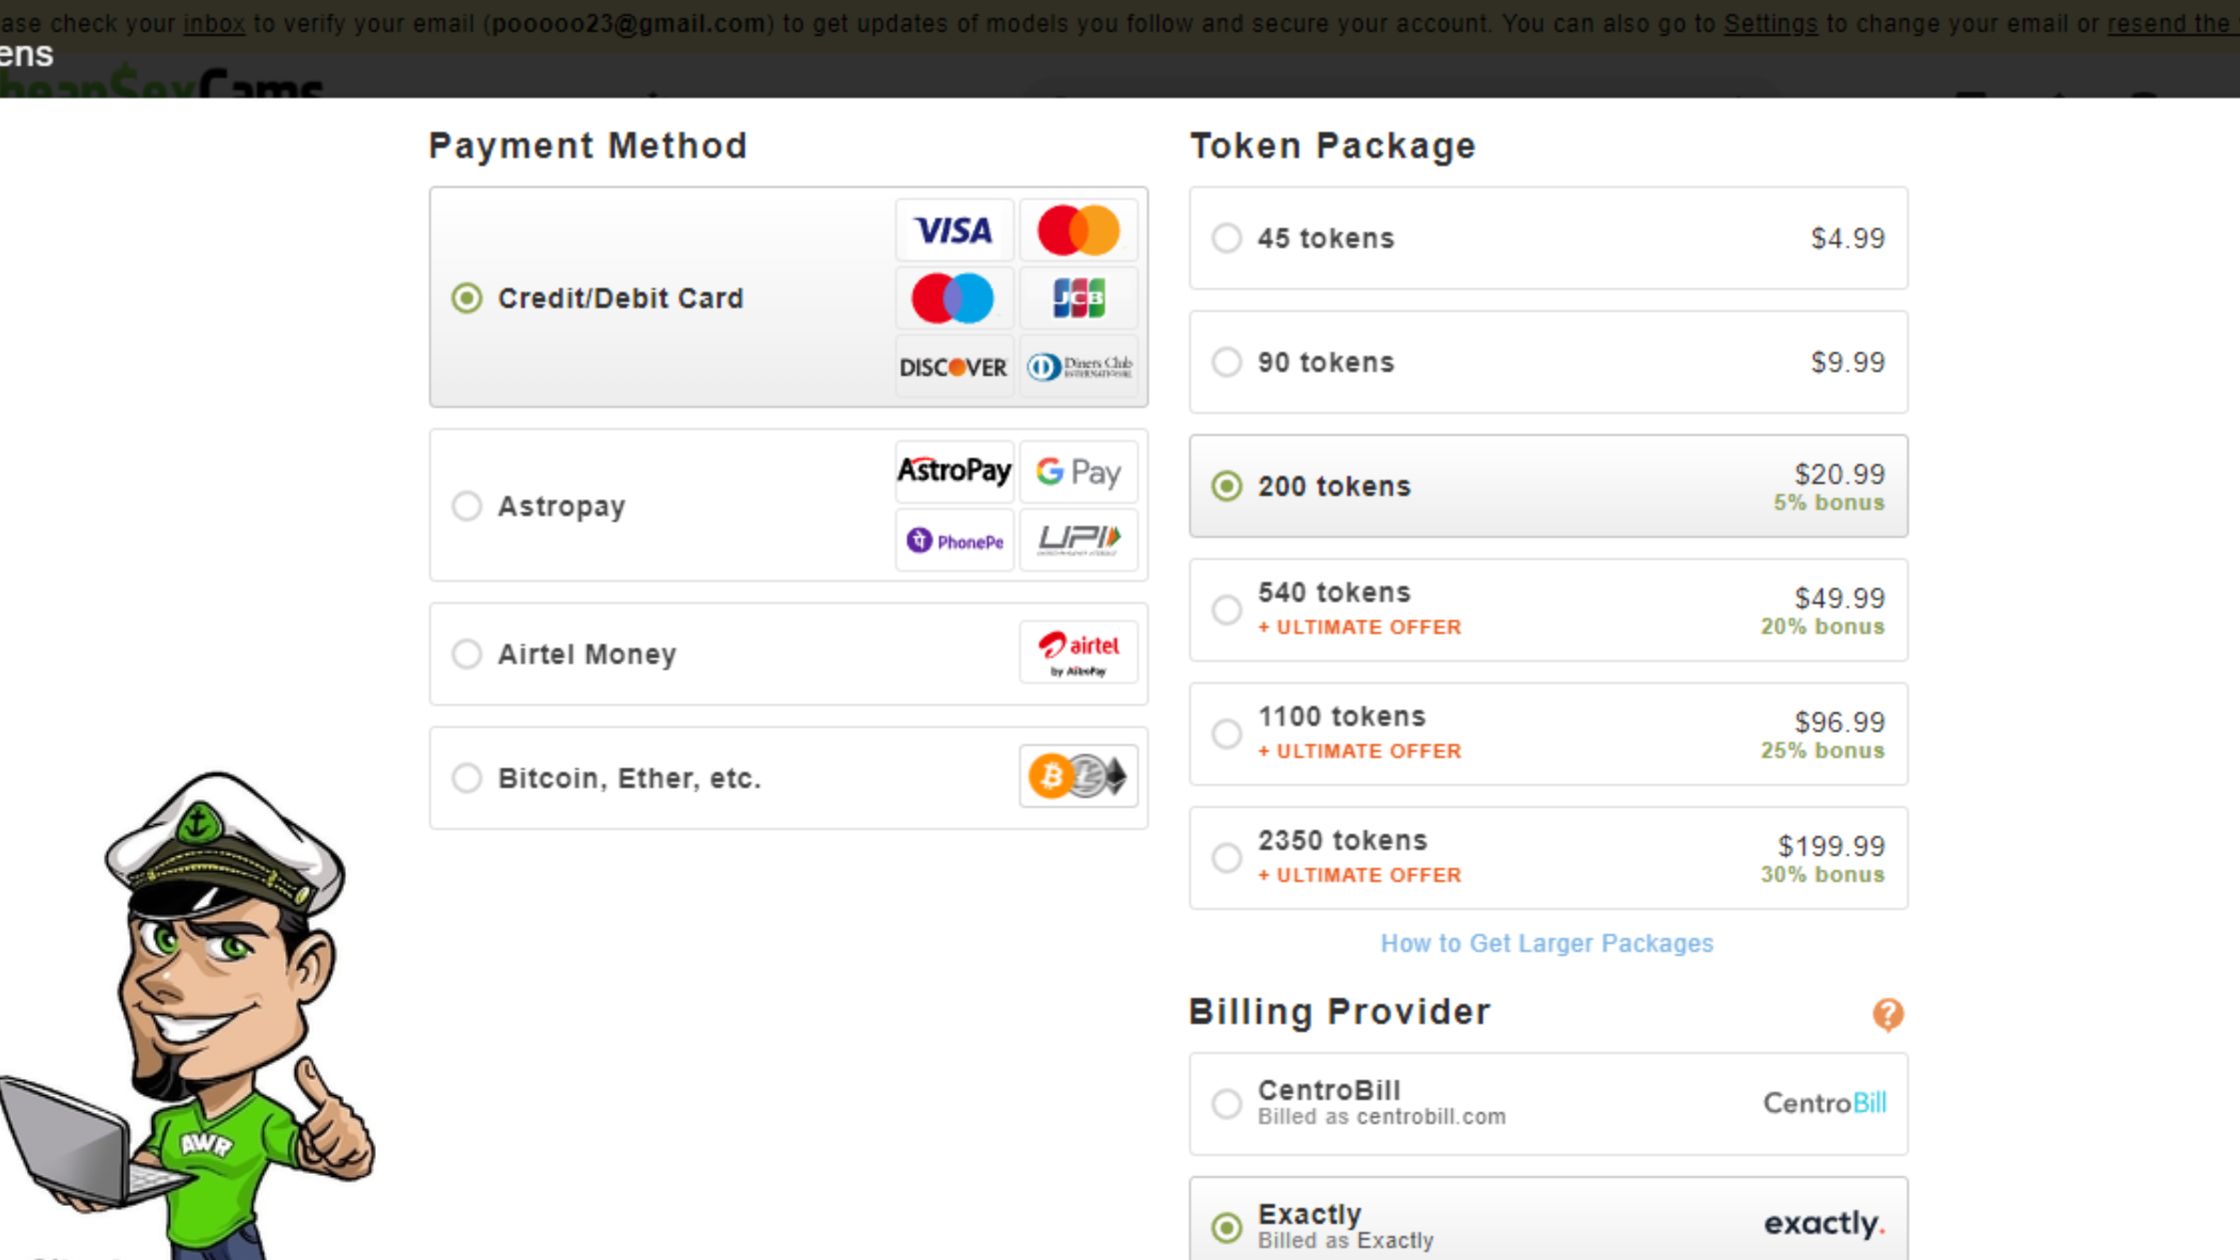Image resolution: width=2240 pixels, height=1260 pixels.
Task: Select the 540 tokens Ultimate Offer
Action: click(1227, 610)
